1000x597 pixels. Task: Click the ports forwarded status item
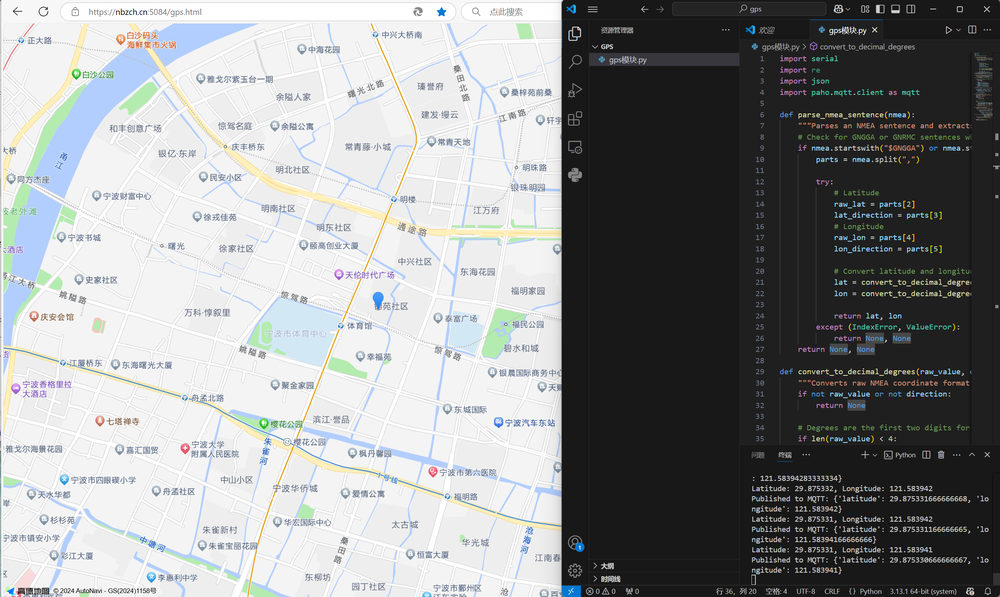[x=632, y=591]
